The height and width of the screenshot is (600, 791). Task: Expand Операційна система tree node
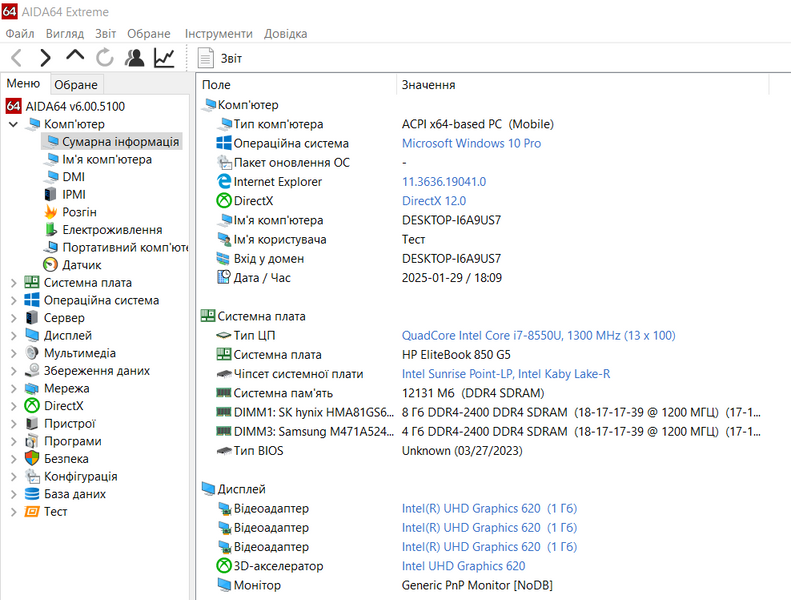14,301
